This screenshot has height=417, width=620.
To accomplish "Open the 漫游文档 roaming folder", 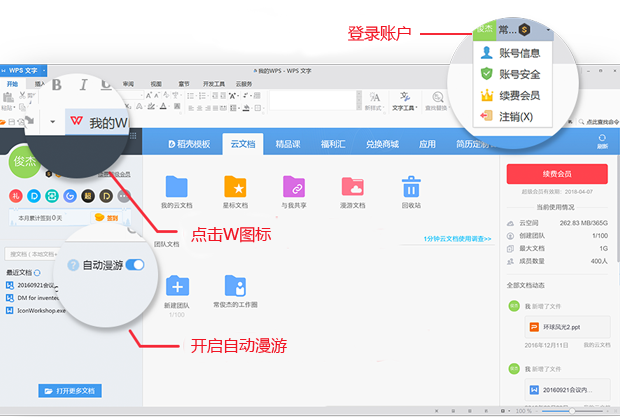I will [x=352, y=187].
